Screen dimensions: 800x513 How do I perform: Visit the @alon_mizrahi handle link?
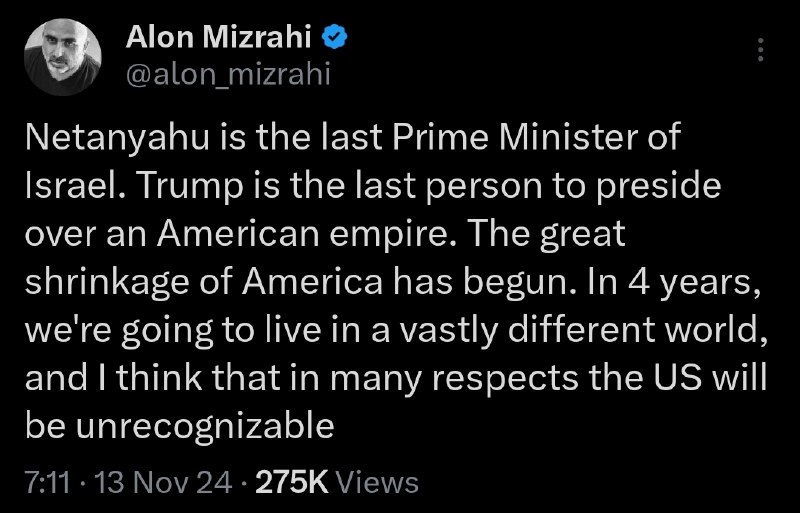point(228,74)
